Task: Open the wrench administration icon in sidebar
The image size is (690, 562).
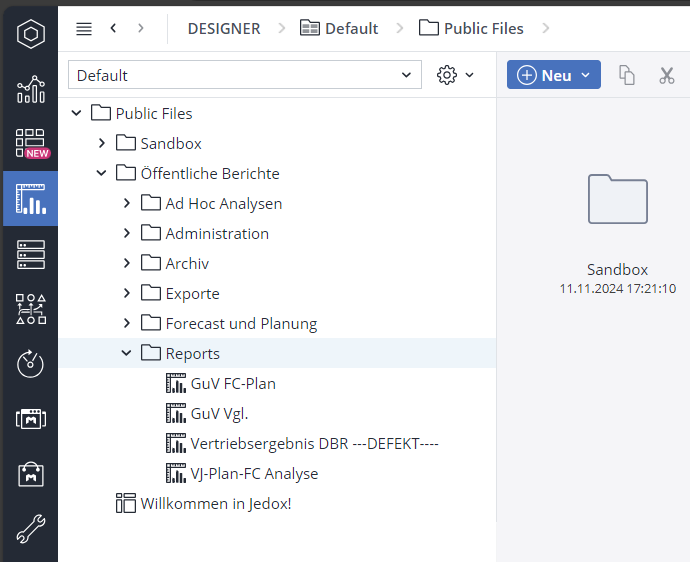Action: tap(30, 529)
